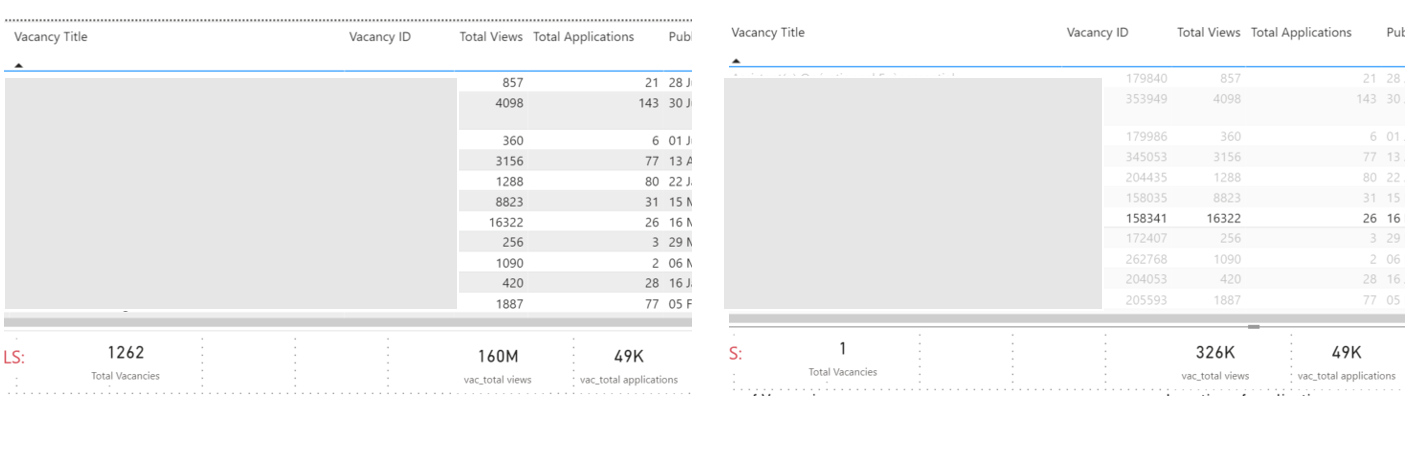Select Vacancy ID 353949 in right table
Screen dimensions: 1411x451
tap(1146, 99)
